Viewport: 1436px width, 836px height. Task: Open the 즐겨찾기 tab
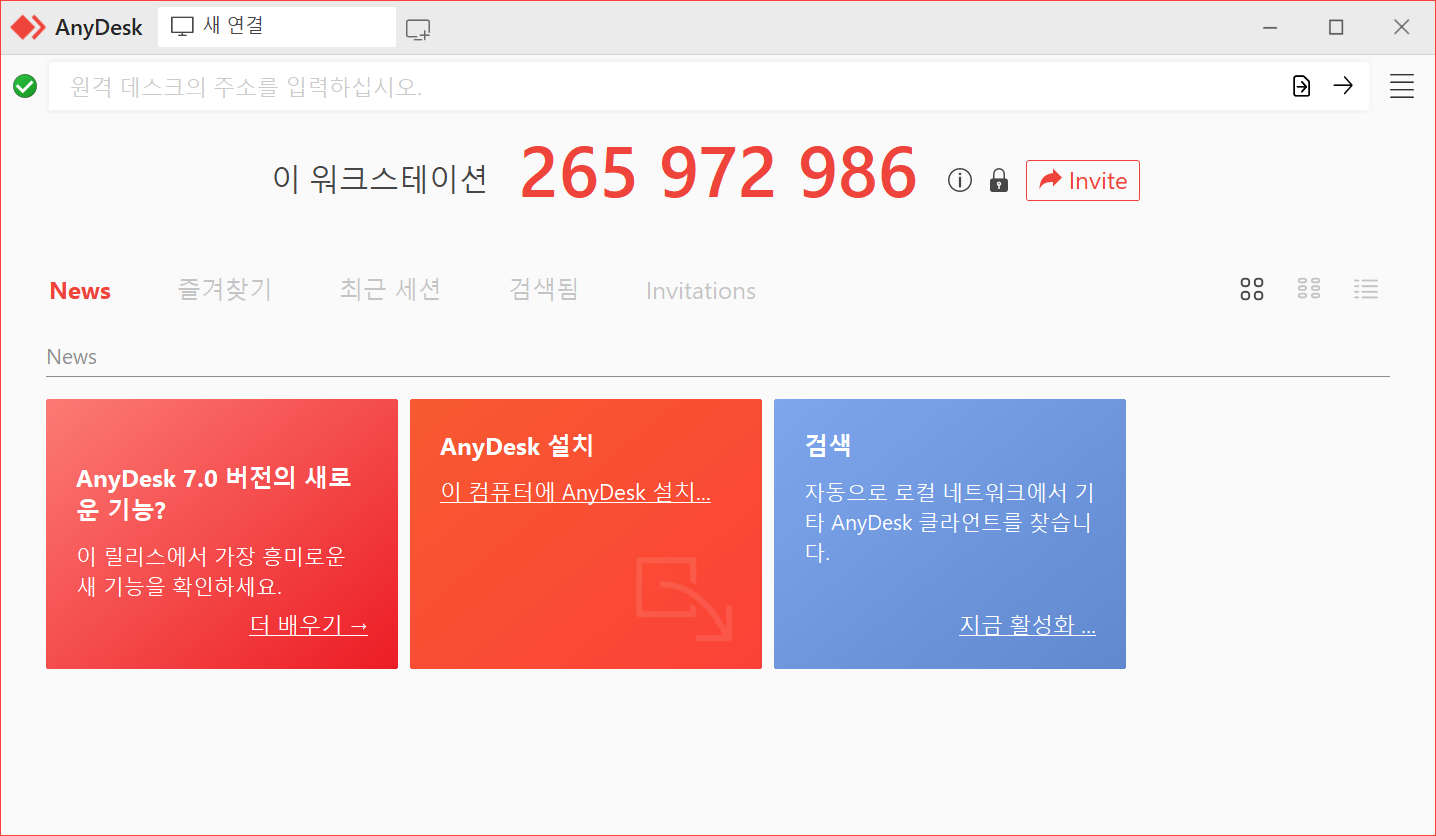tap(225, 290)
